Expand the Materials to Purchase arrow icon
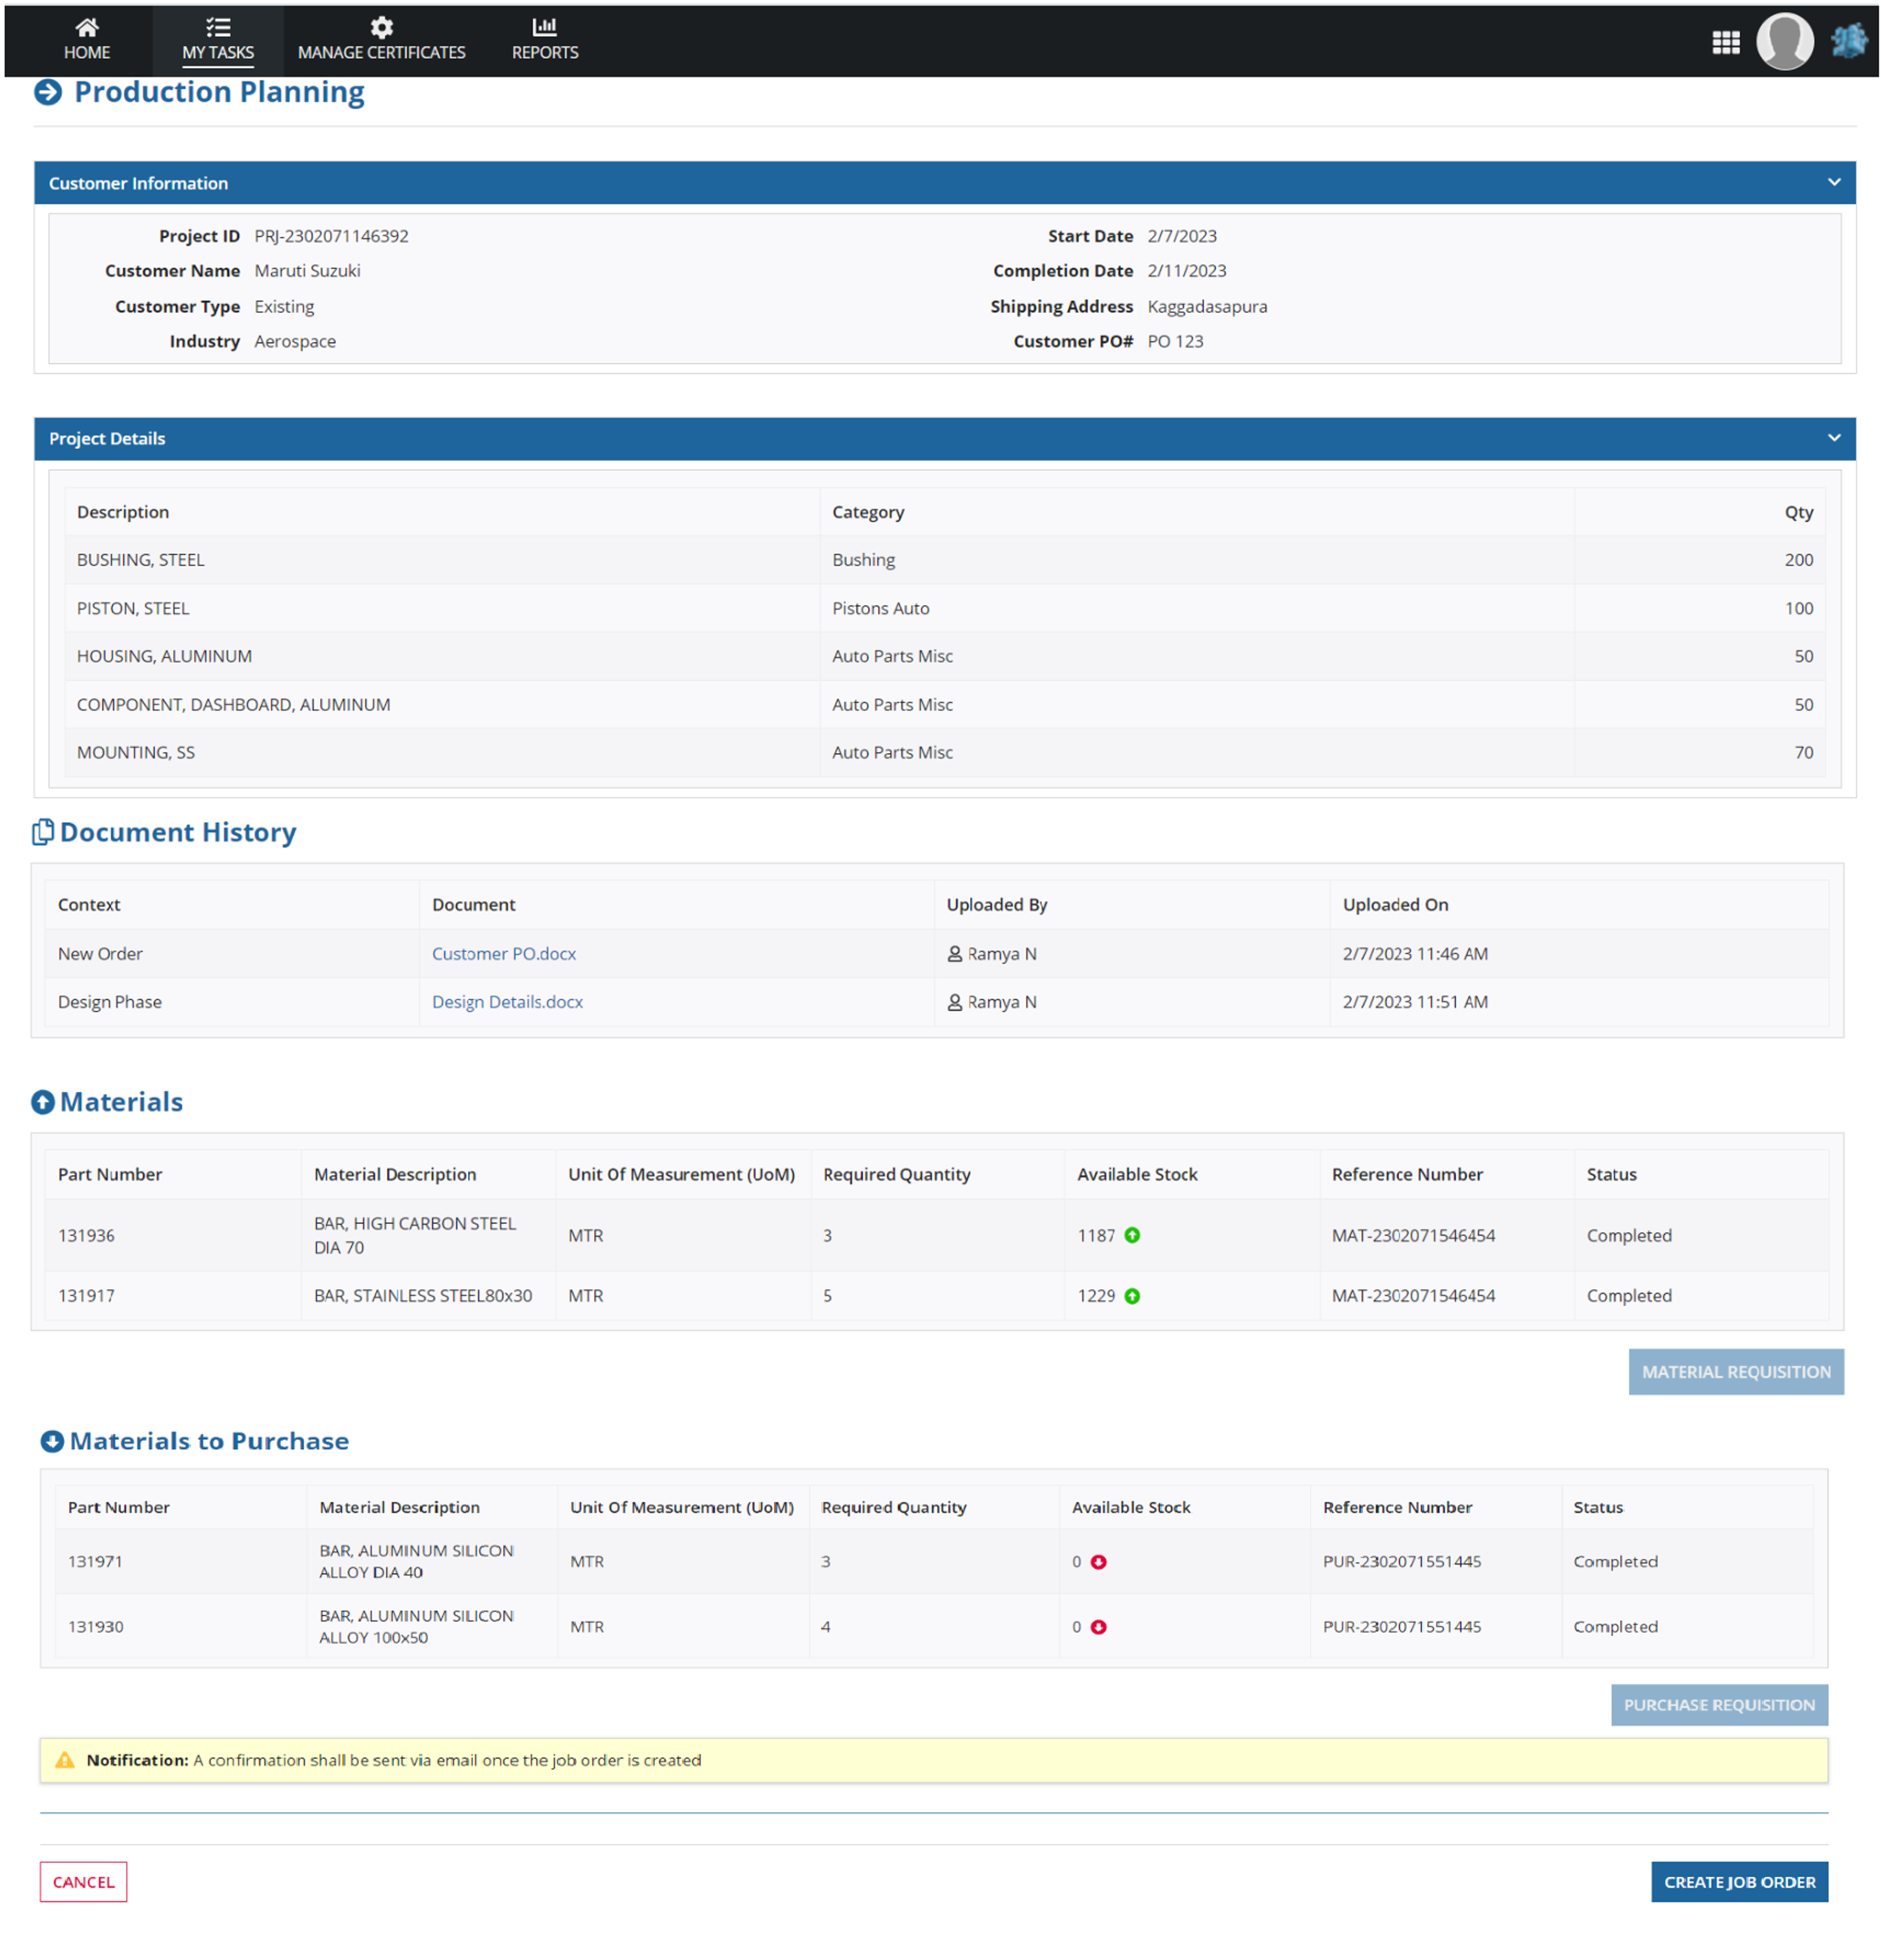Screen dimensions: 1881x1960 coord(52,1441)
